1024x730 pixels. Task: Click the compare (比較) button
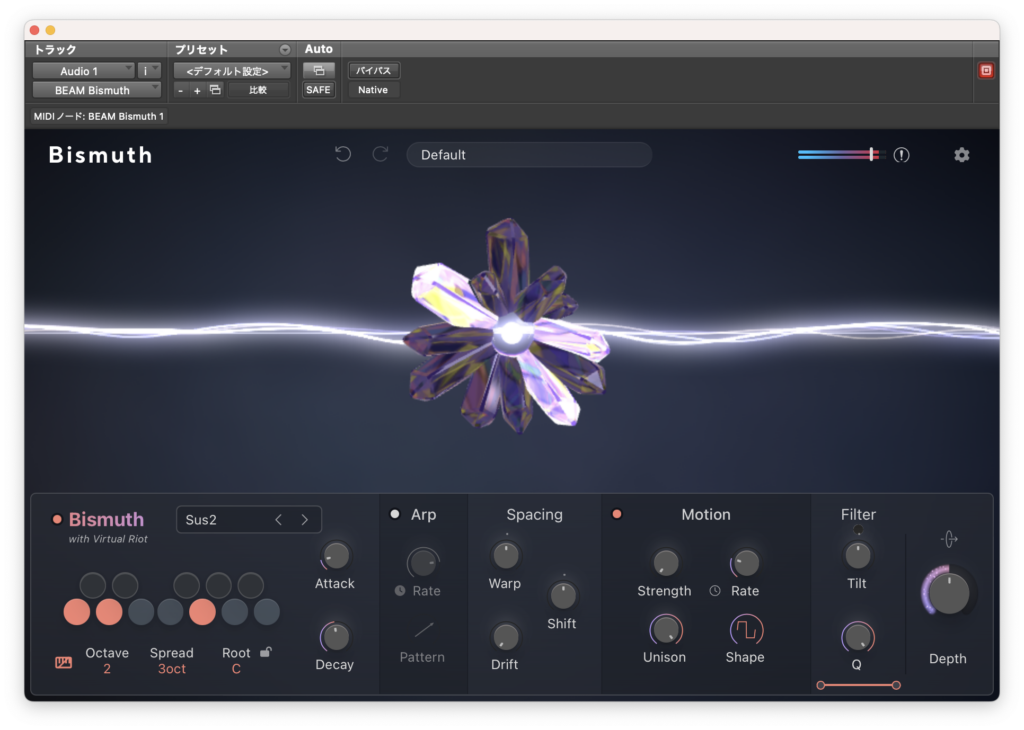[258, 90]
